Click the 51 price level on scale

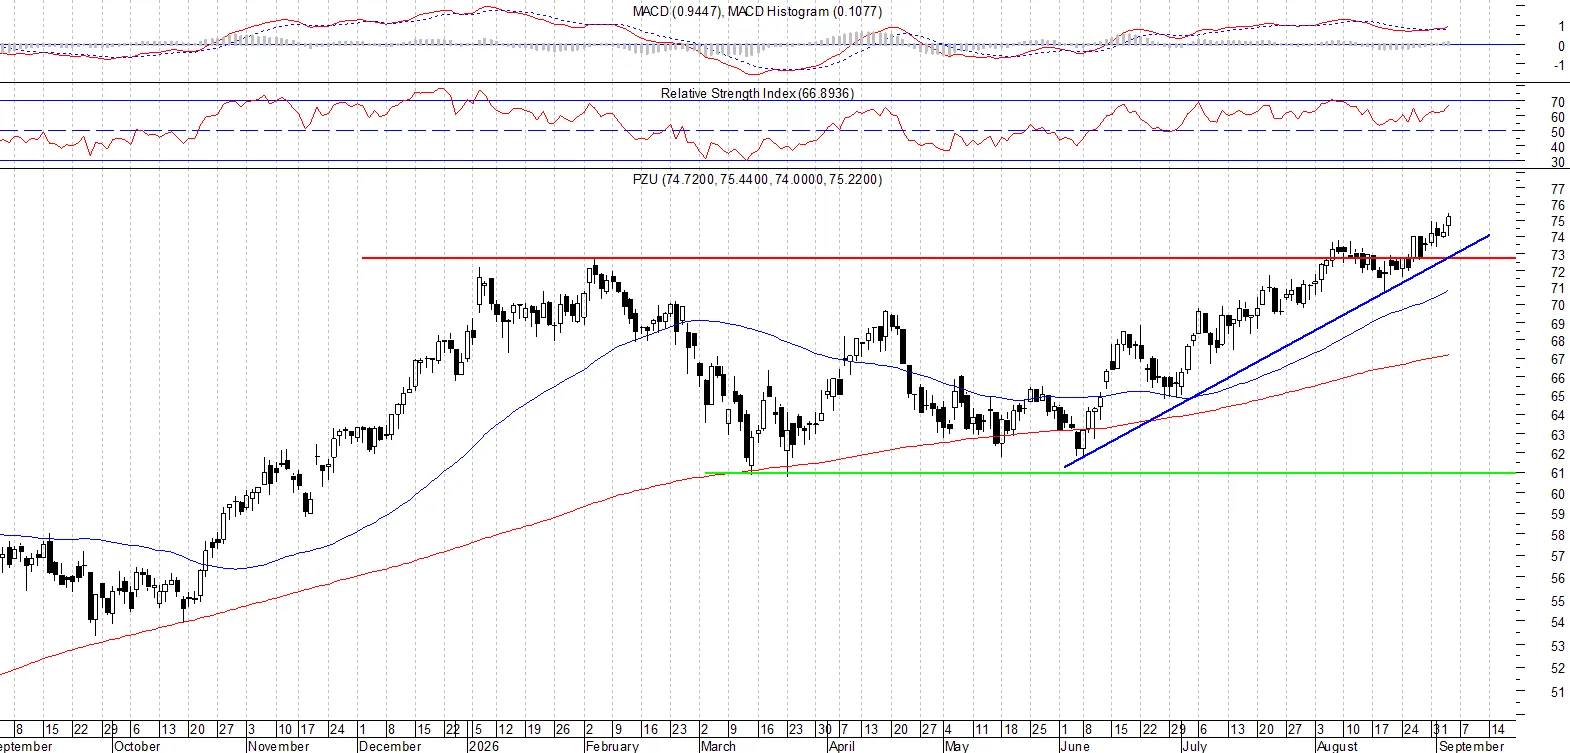point(1557,692)
